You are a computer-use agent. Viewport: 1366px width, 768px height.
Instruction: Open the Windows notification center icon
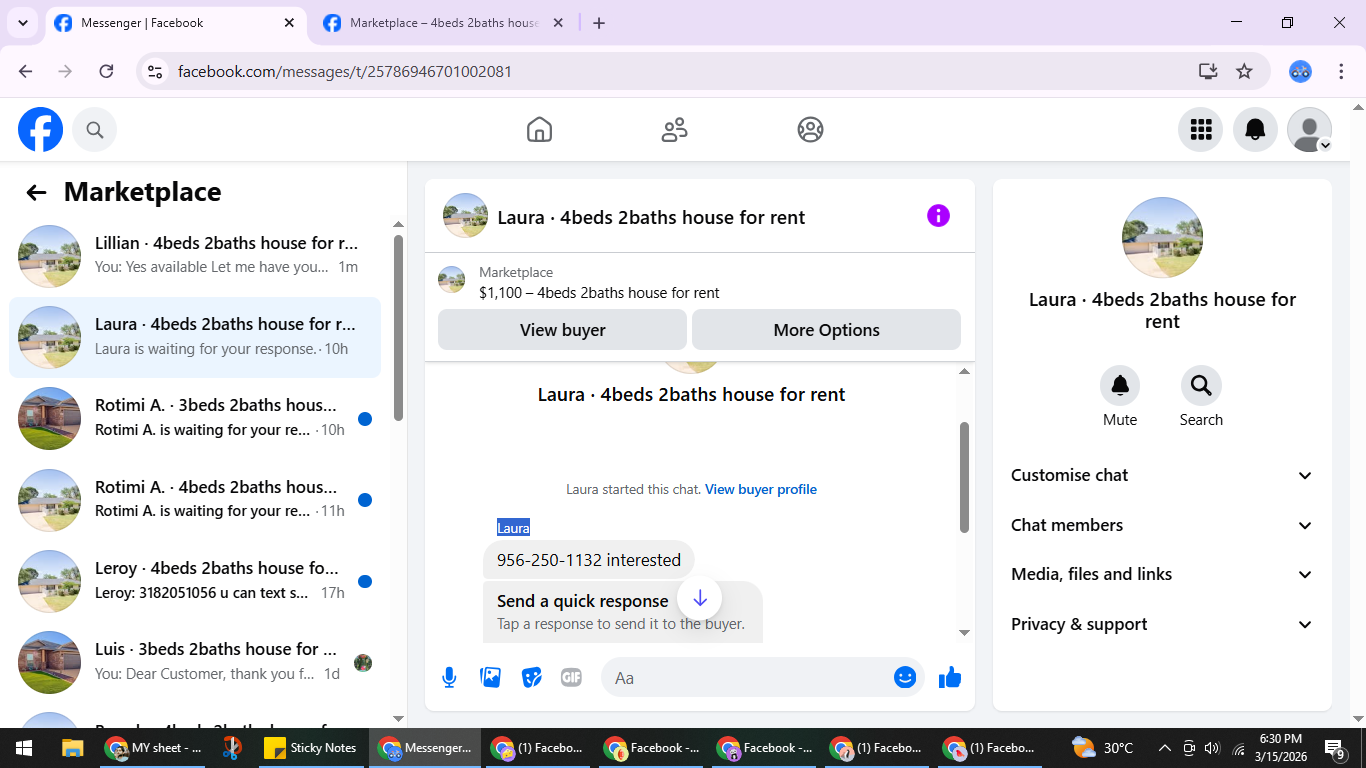tap(1335, 748)
